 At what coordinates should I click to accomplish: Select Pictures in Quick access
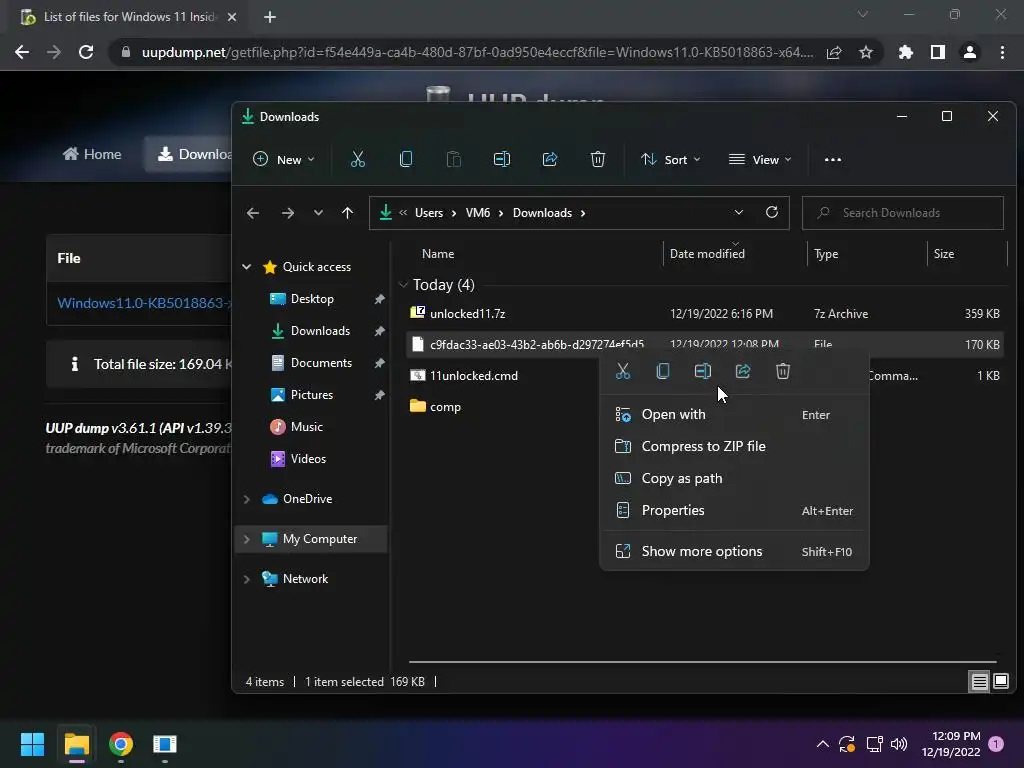click(312, 395)
